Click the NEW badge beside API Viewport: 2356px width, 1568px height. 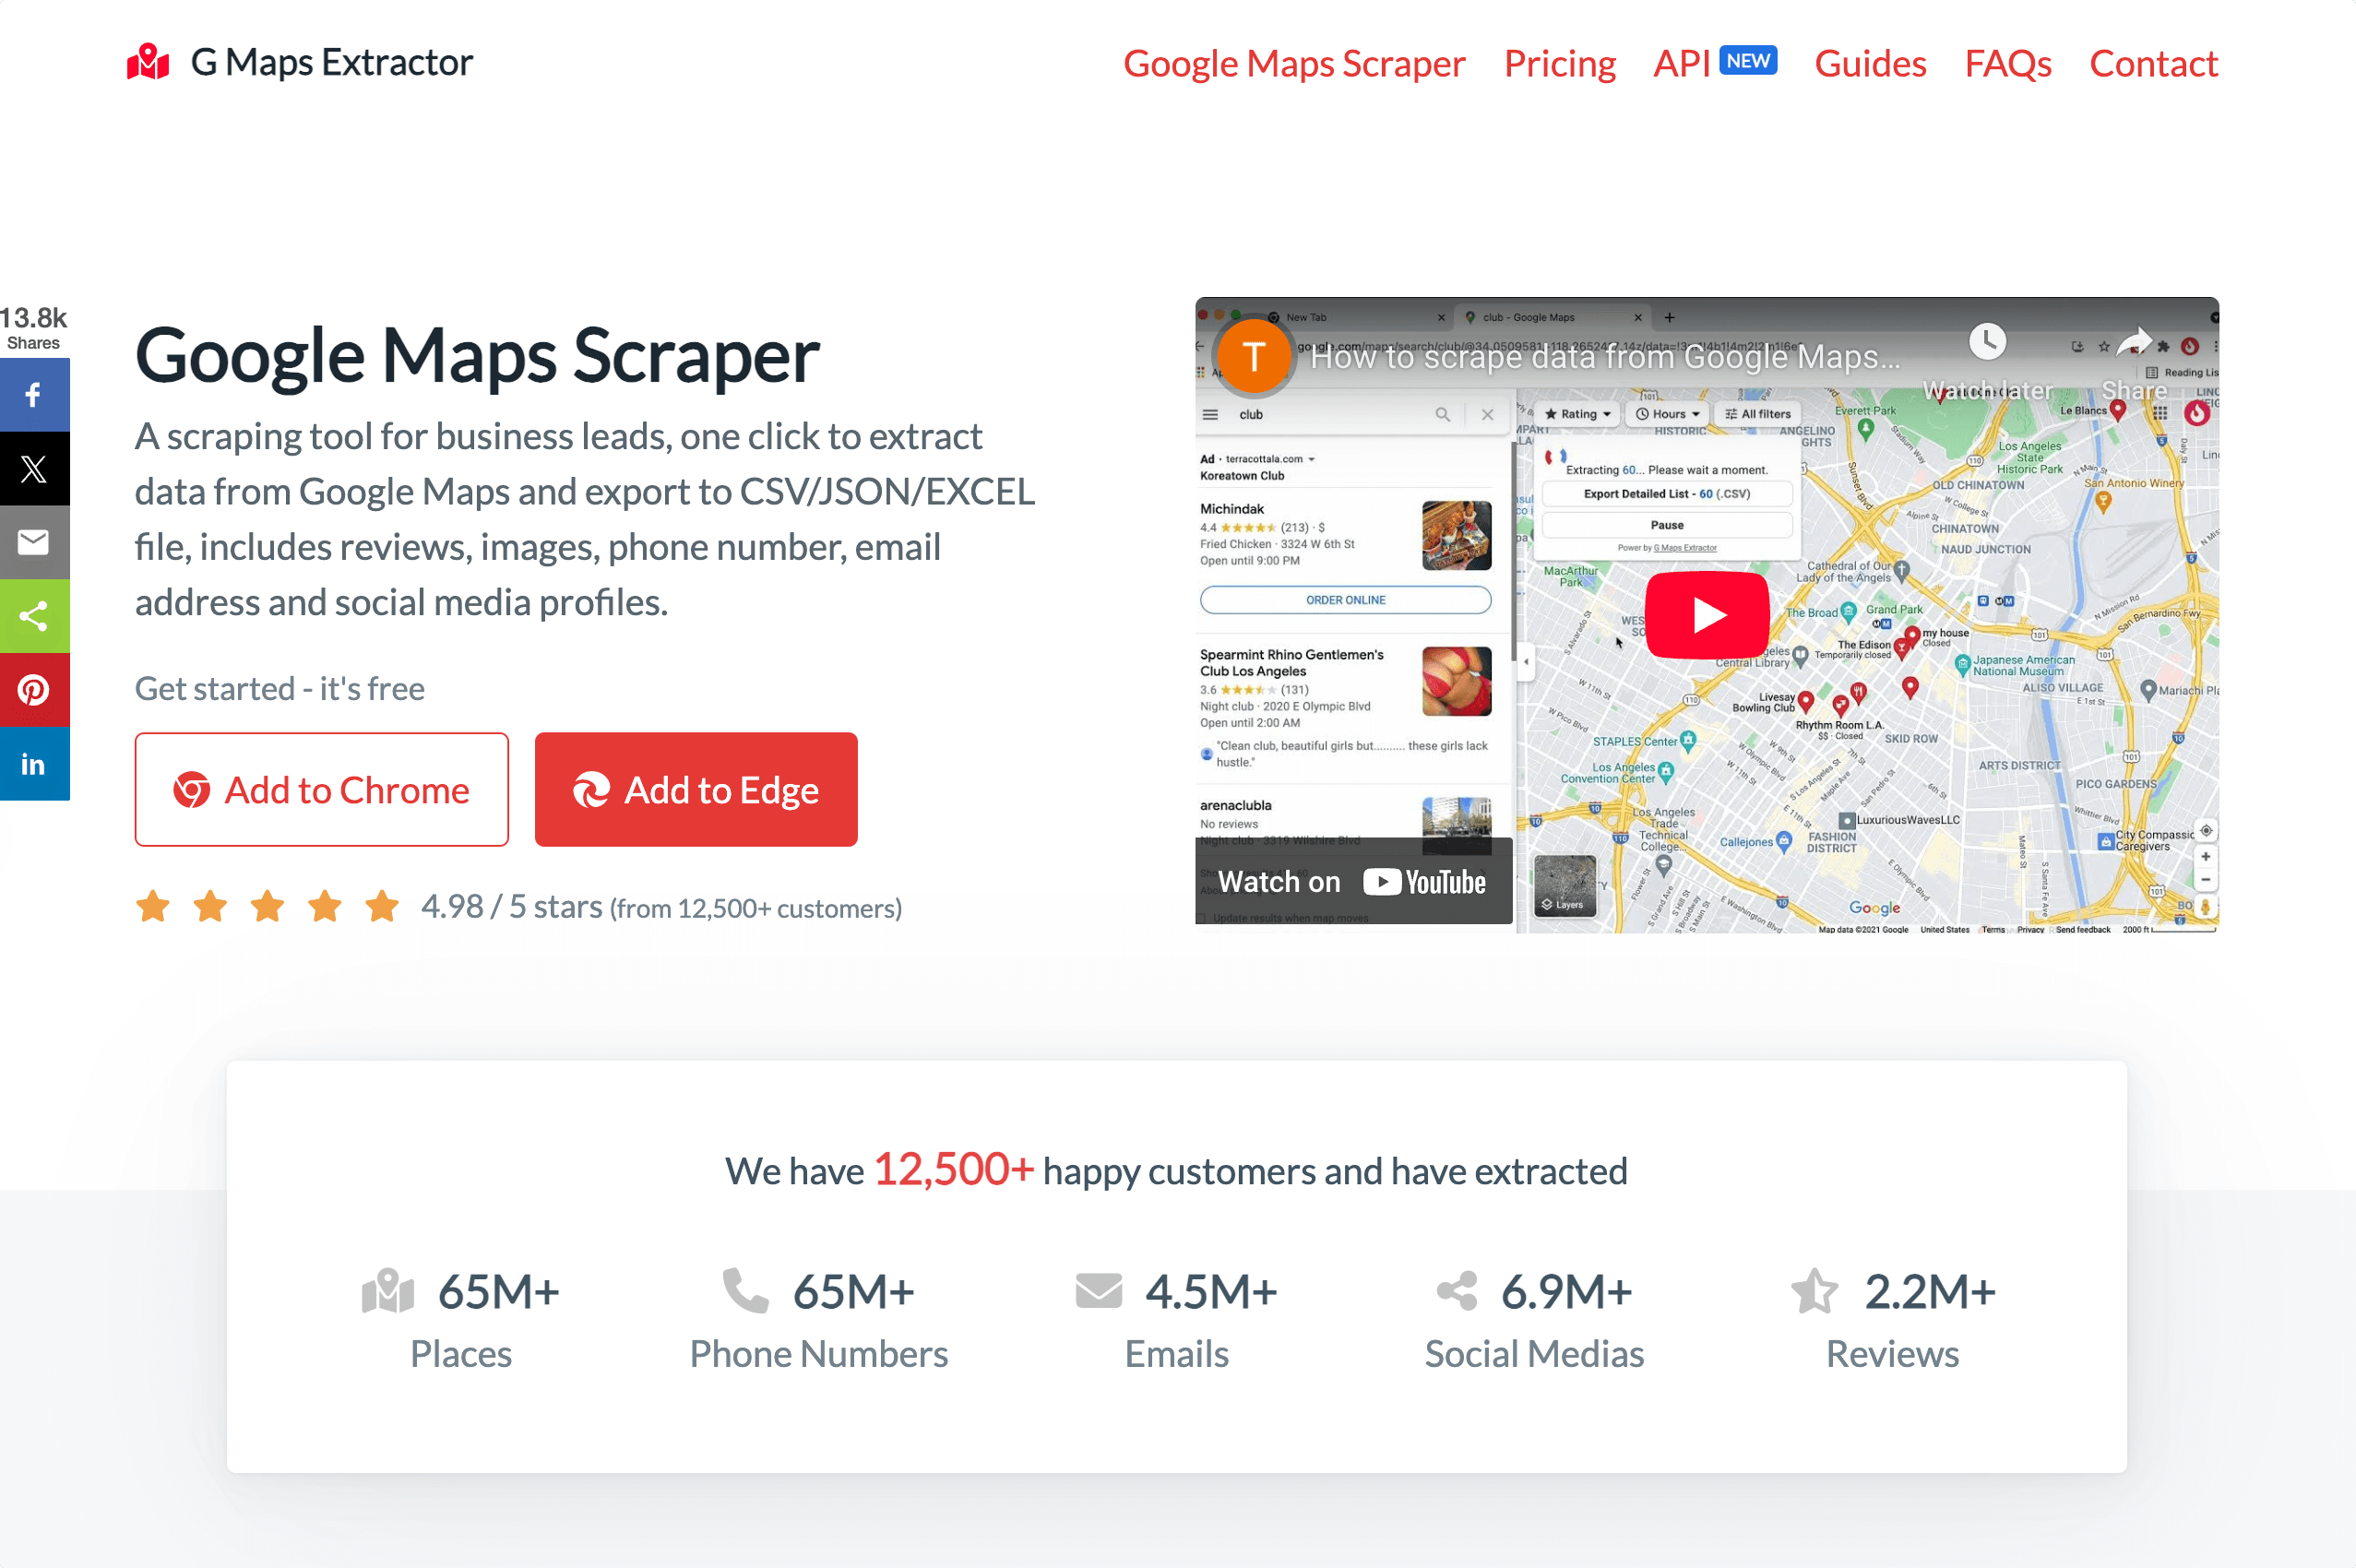(1747, 60)
